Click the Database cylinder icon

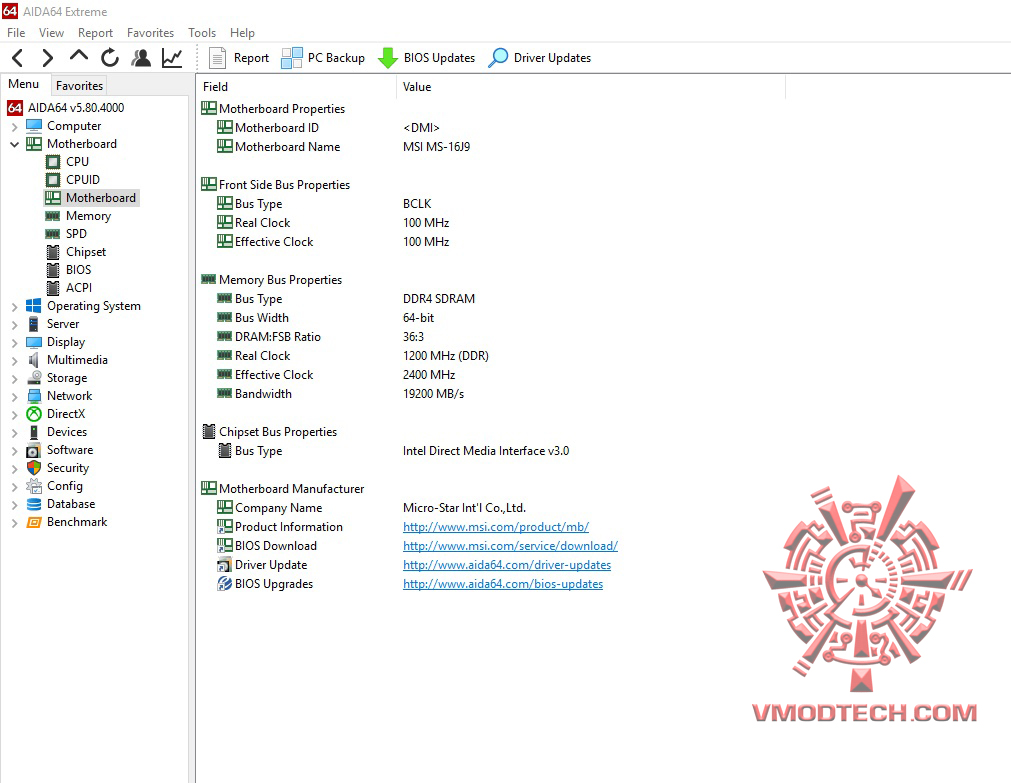coord(34,504)
